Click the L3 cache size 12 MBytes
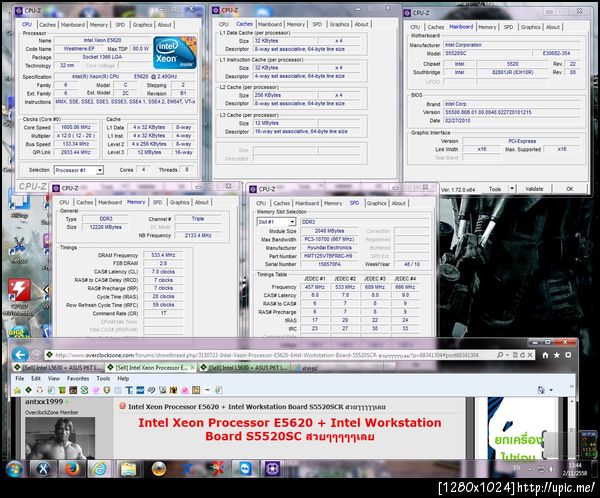 (x=285, y=123)
